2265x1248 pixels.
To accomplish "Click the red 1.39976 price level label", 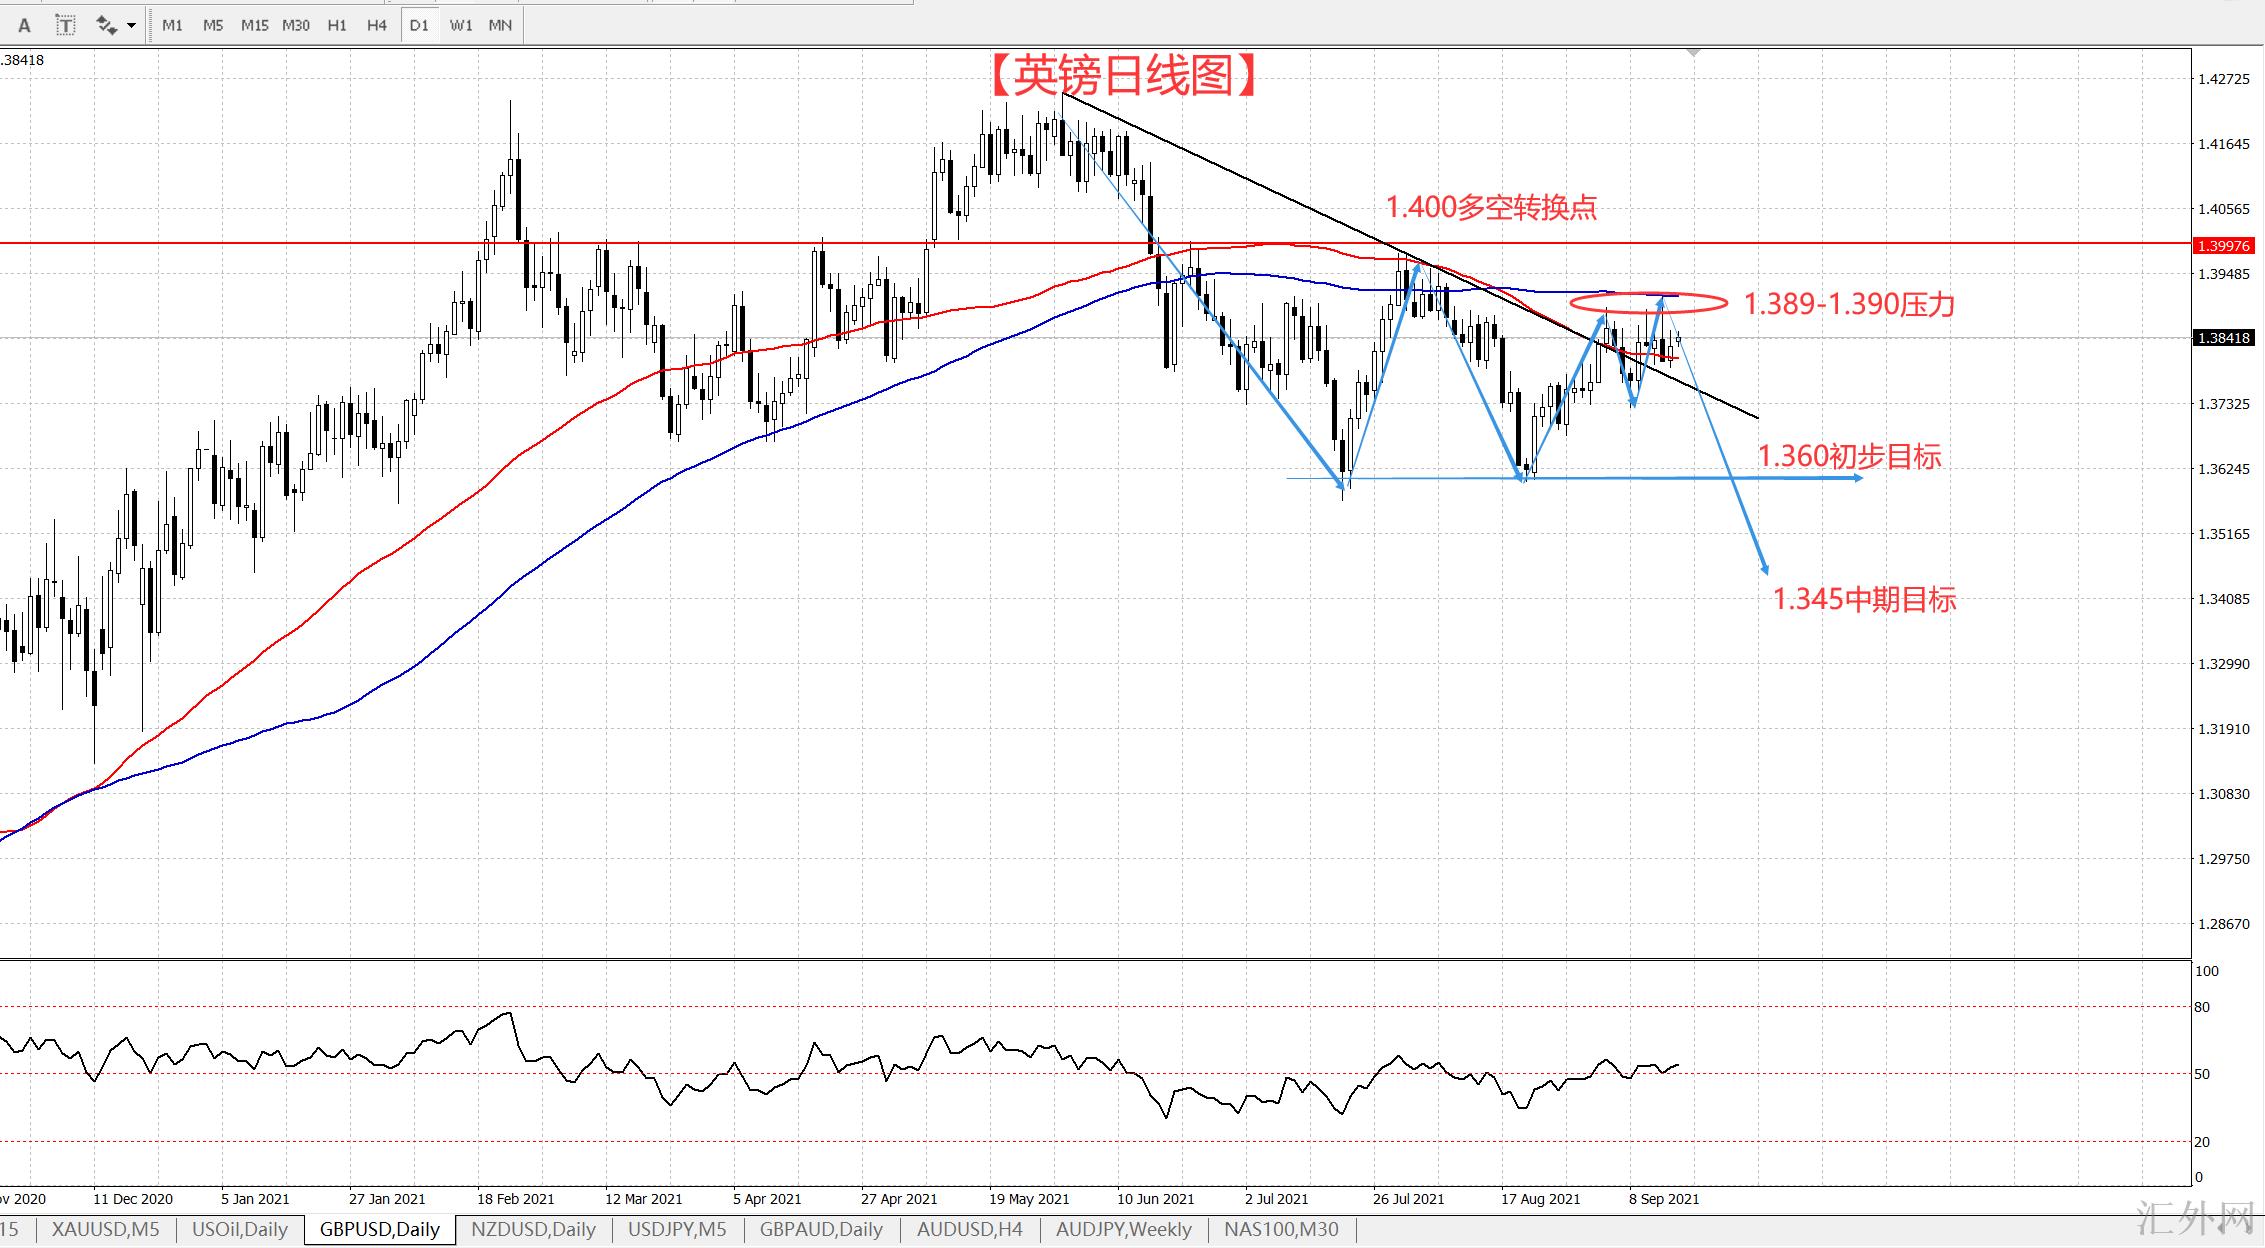I will tap(2222, 245).
